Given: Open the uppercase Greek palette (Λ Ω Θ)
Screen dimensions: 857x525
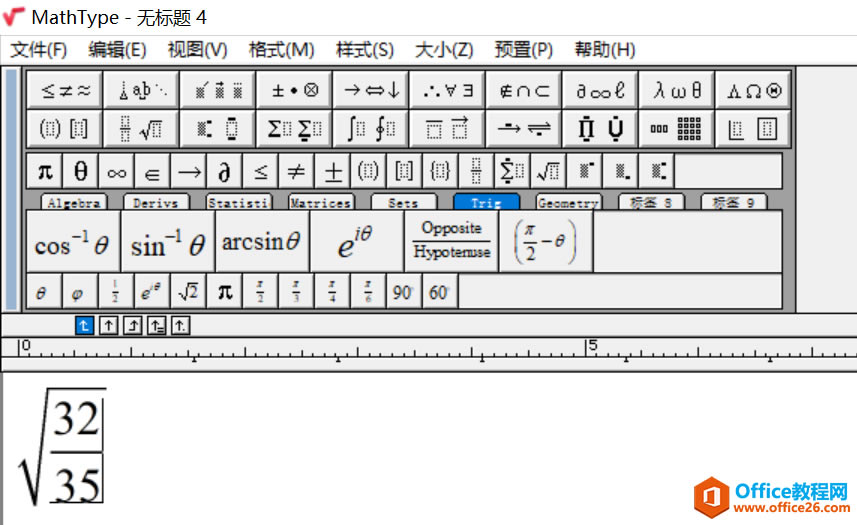Looking at the screenshot, I should [753, 90].
